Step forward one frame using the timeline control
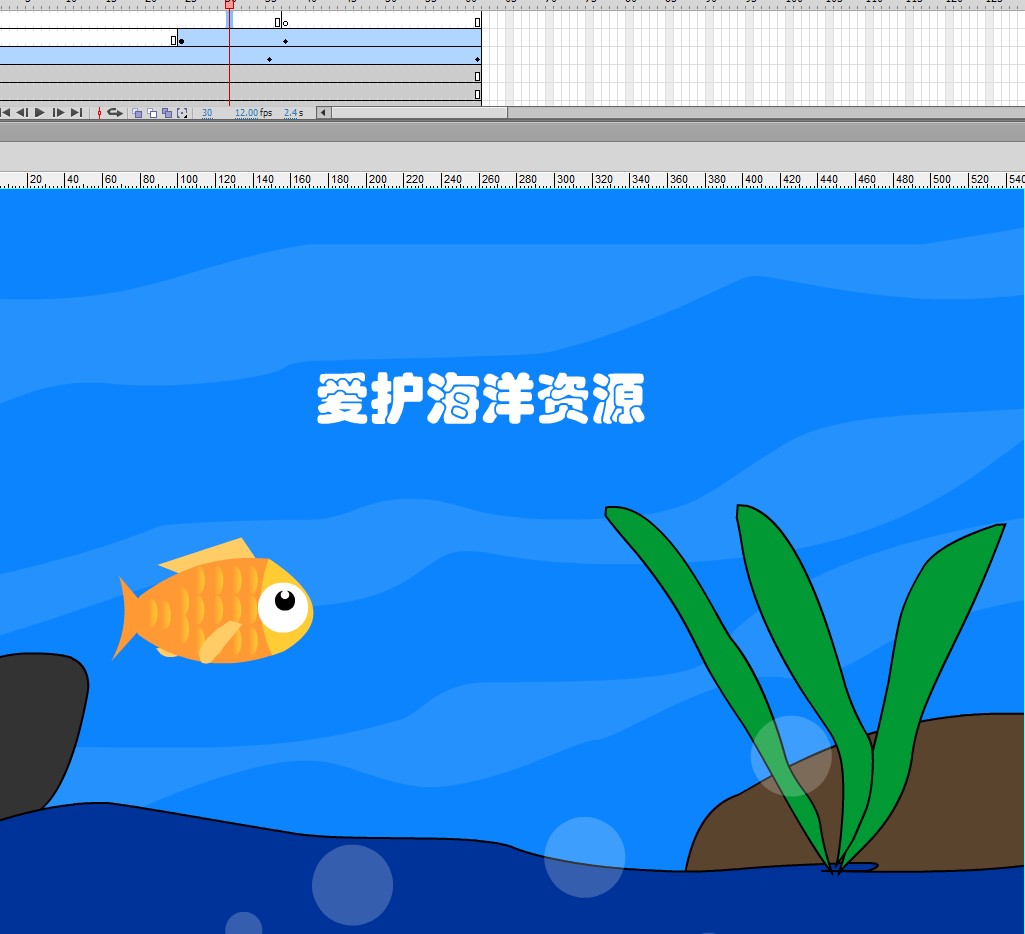 coord(57,113)
